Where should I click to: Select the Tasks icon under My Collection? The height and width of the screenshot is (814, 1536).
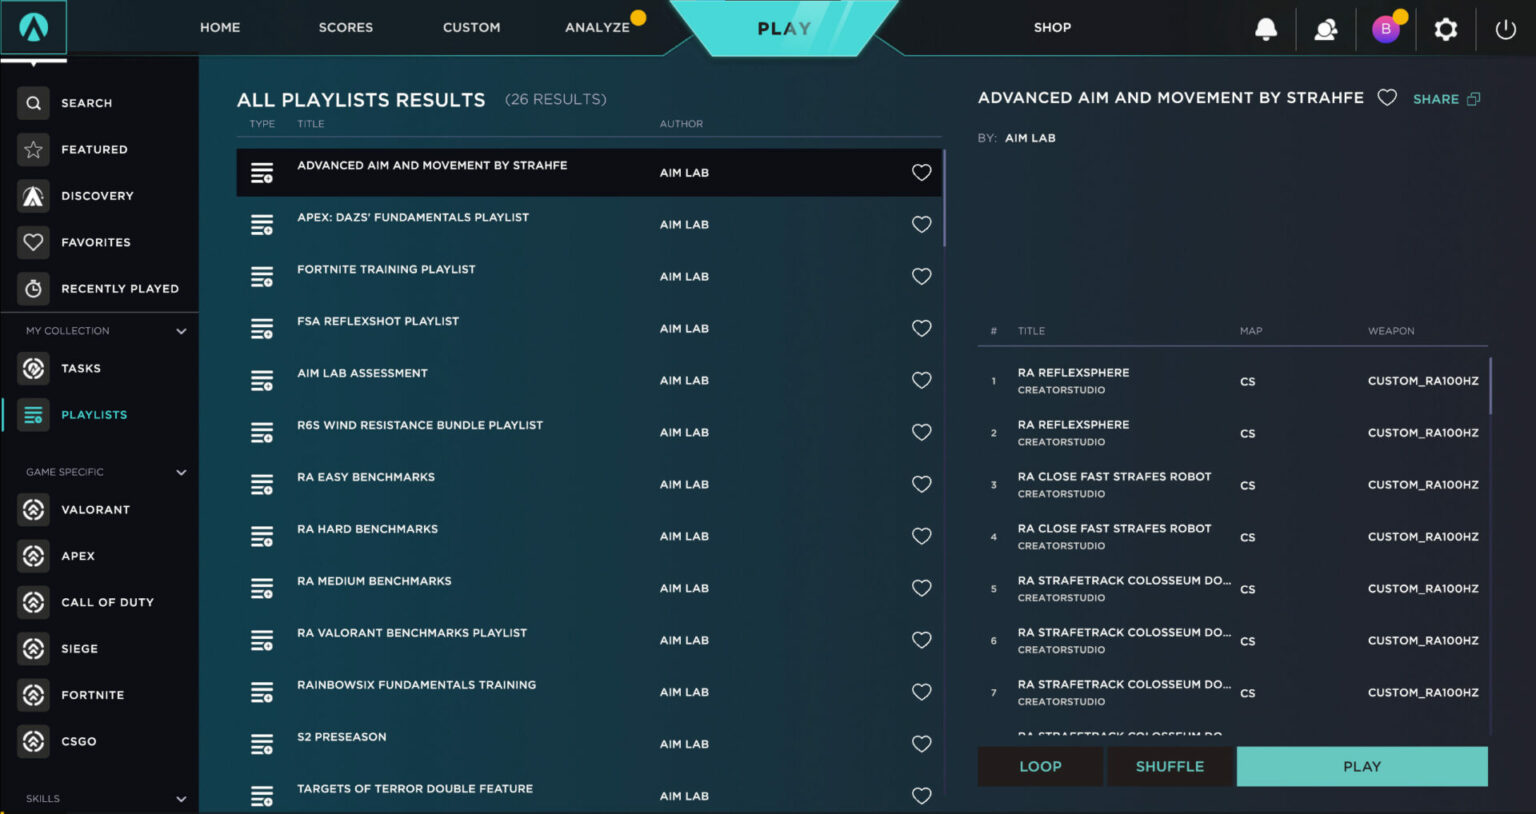[x=33, y=368]
